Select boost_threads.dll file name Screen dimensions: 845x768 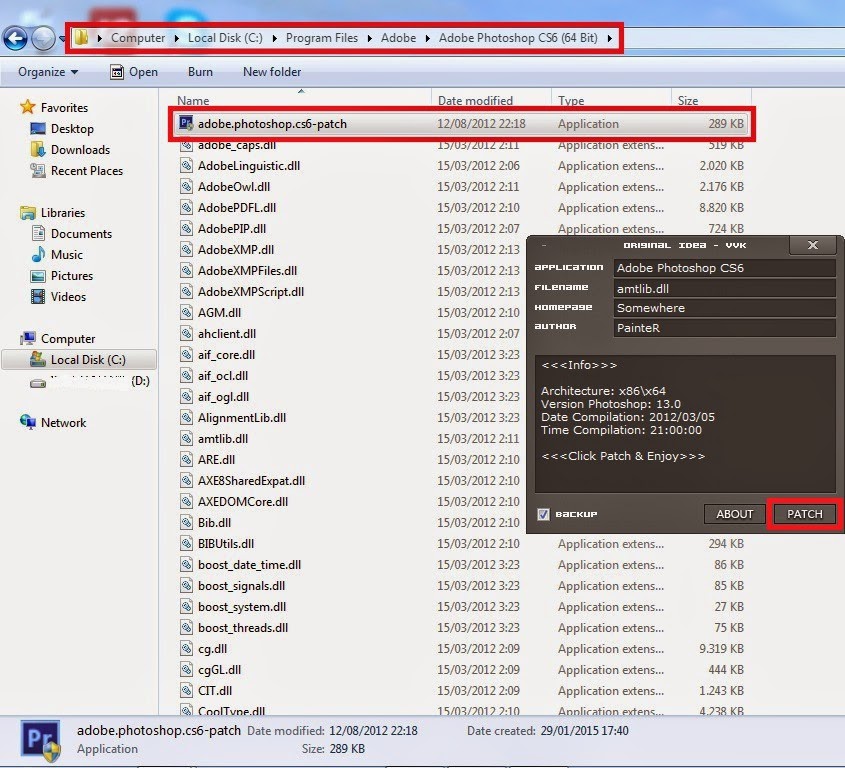[x=243, y=628]
